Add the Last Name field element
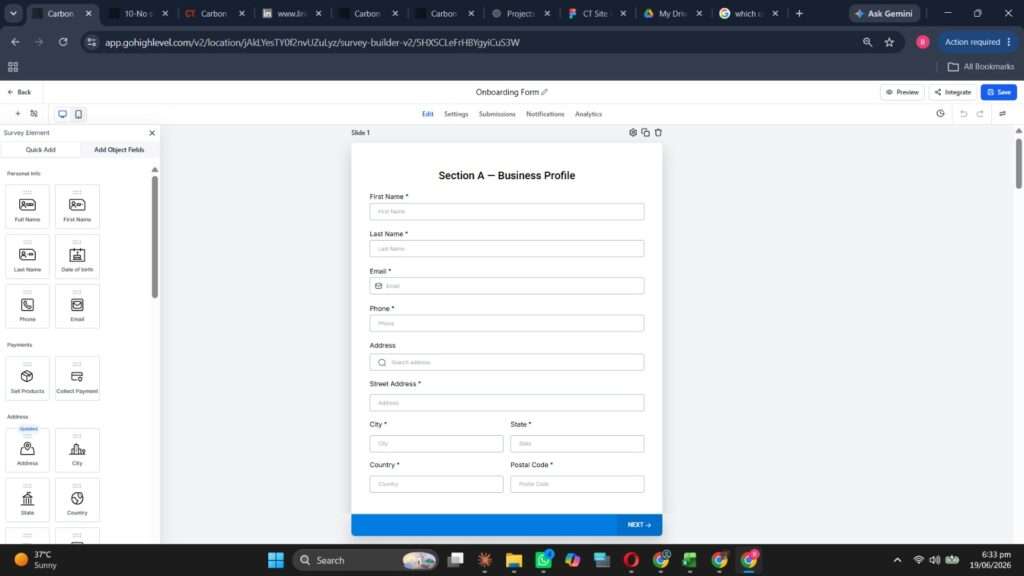 [x=27, y=256]
